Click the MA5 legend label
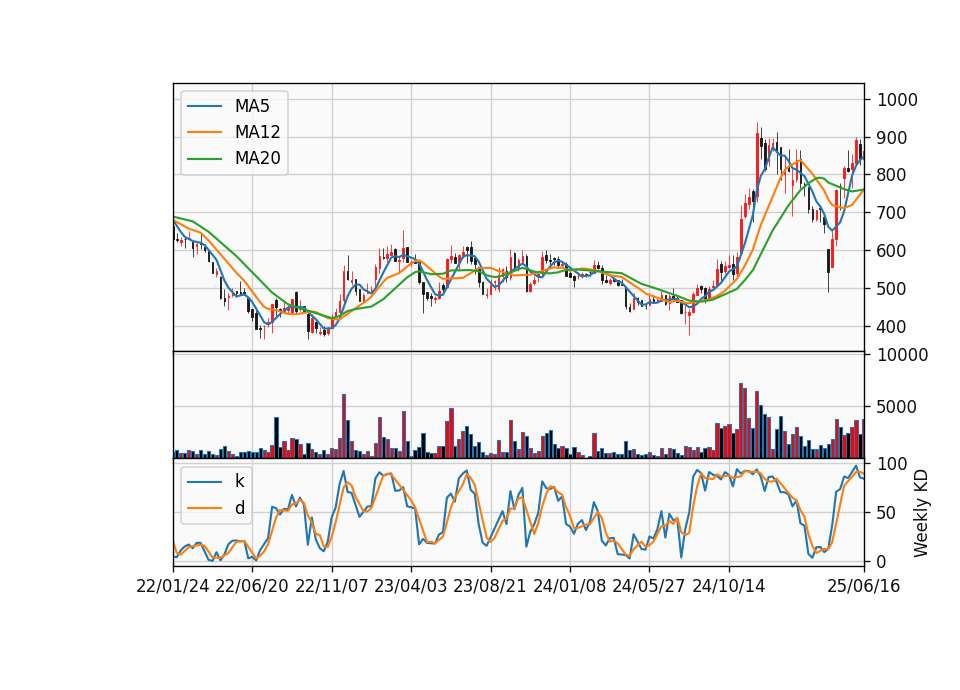The width and height of the screenshot is (960, 690). pyautogui.click(x=252, y=106)
